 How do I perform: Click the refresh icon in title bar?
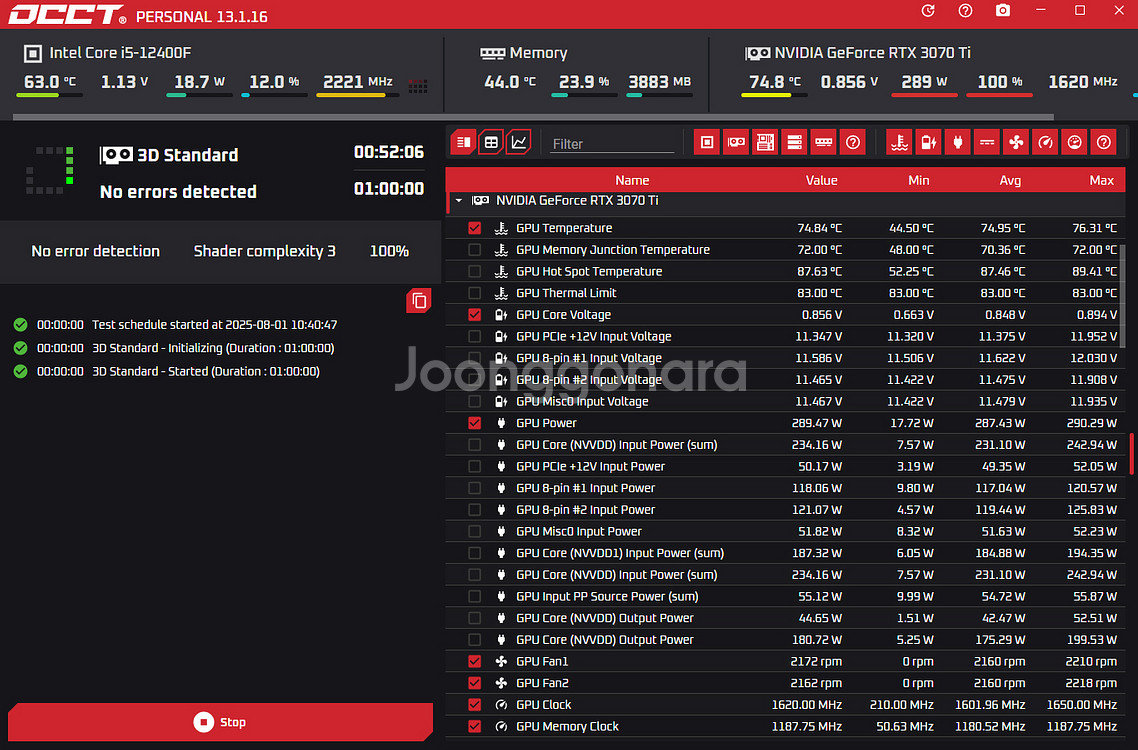point(928,11)
